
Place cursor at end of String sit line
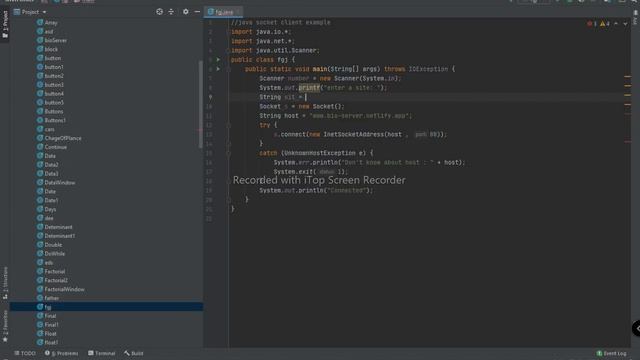tap(307, 97)
